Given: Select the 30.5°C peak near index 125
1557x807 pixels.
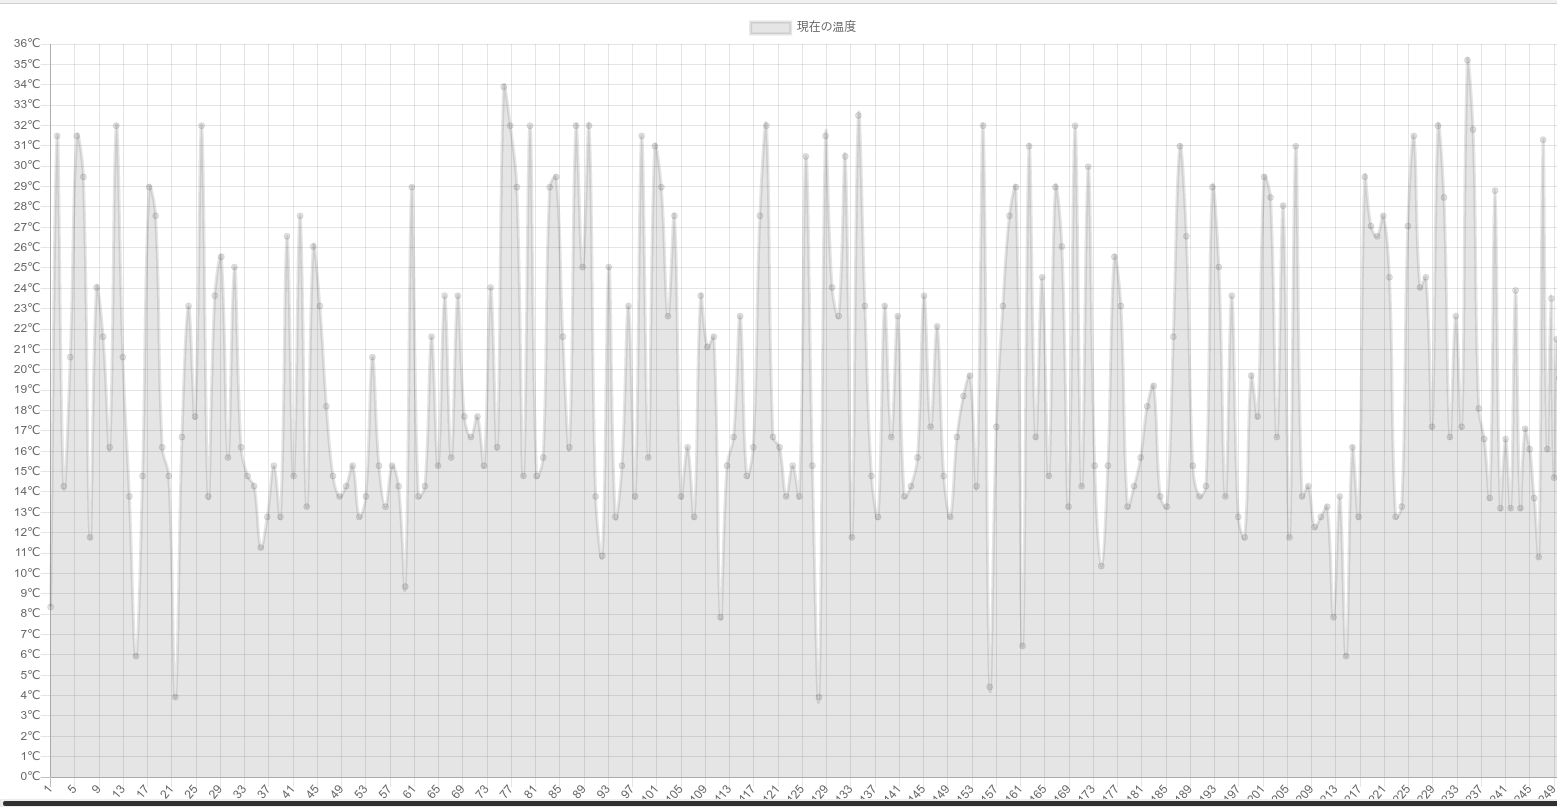Looking at the screenshot, I should (805, 156).
